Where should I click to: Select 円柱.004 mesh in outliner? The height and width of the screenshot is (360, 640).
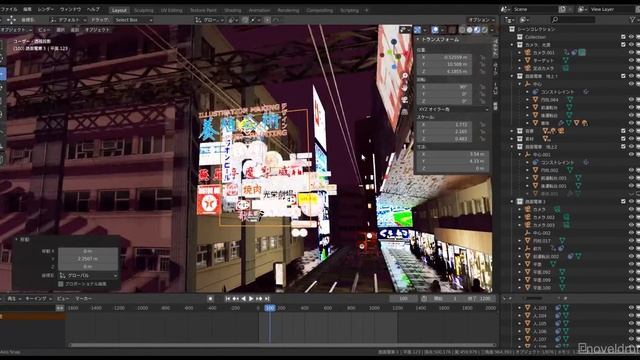[549, 100]
